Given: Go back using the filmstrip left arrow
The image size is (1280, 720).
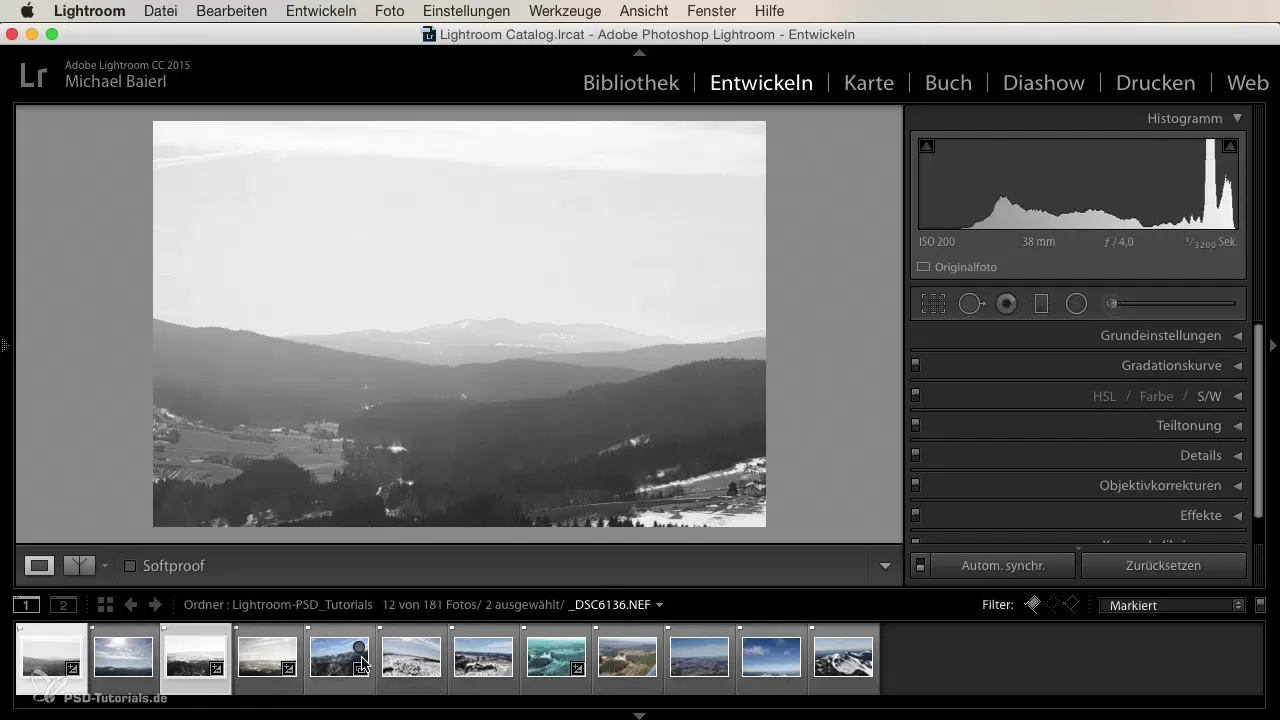Looking at the screenshot, I should [131, 605].
